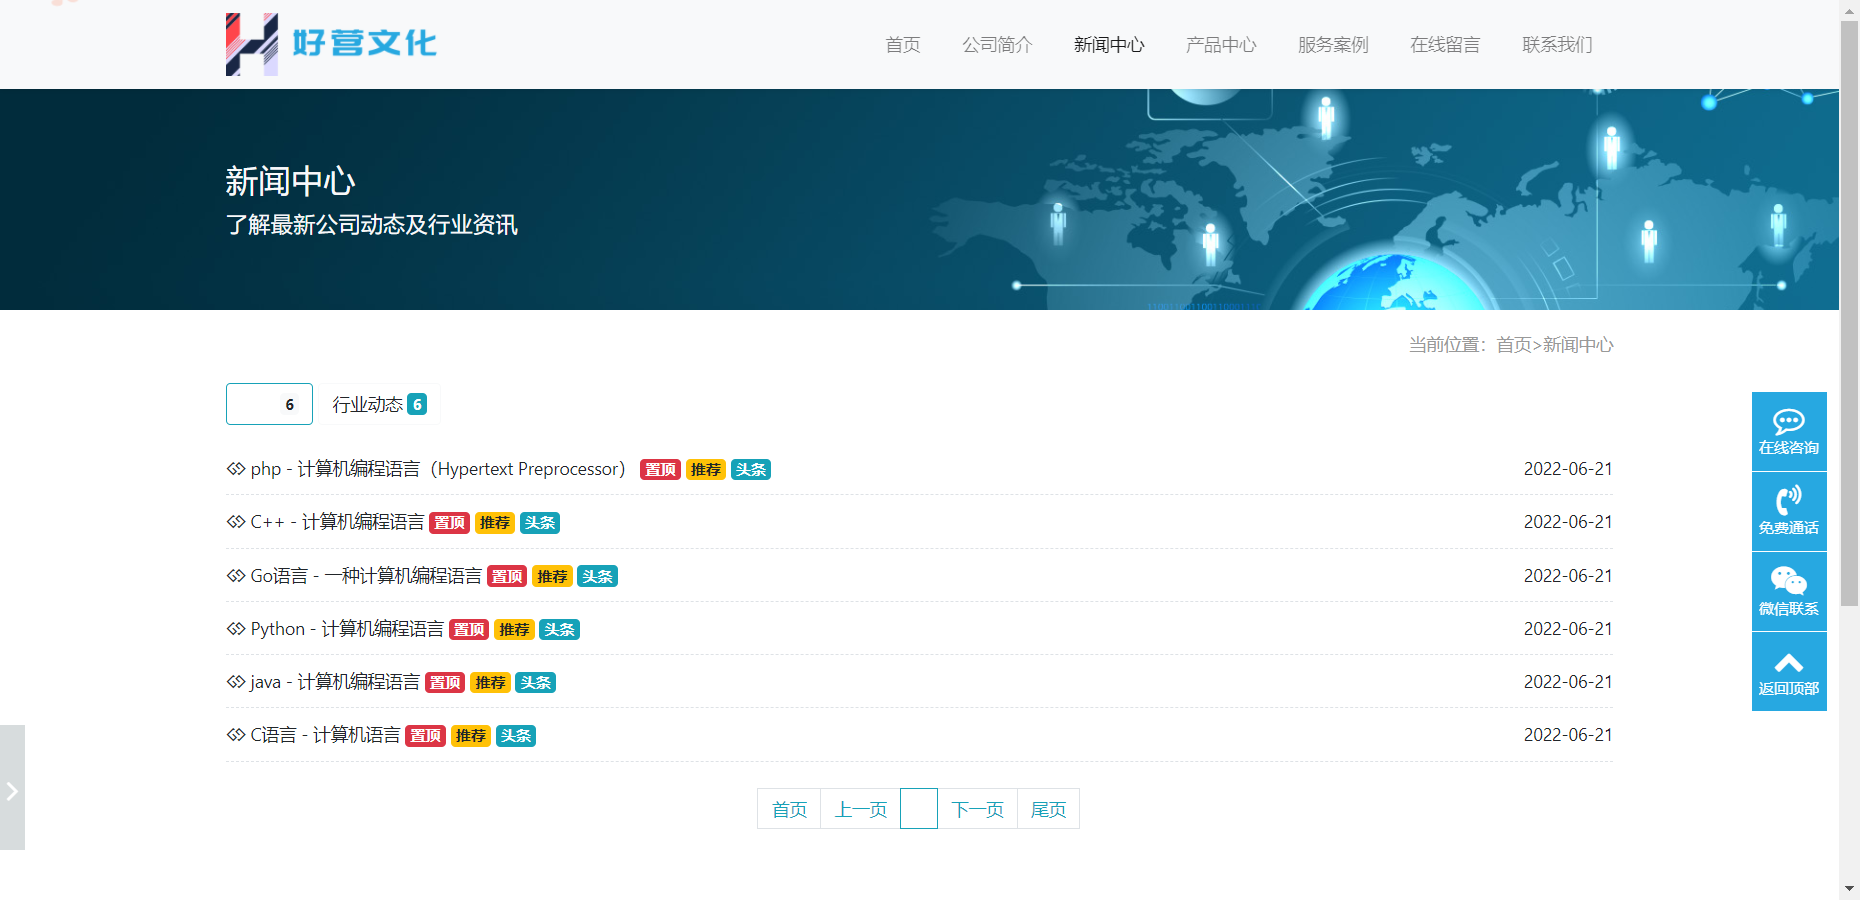Screen dimensions: 1860x900
Task: Open 联系我们 navigation menu item
Action: [1556, 45]
